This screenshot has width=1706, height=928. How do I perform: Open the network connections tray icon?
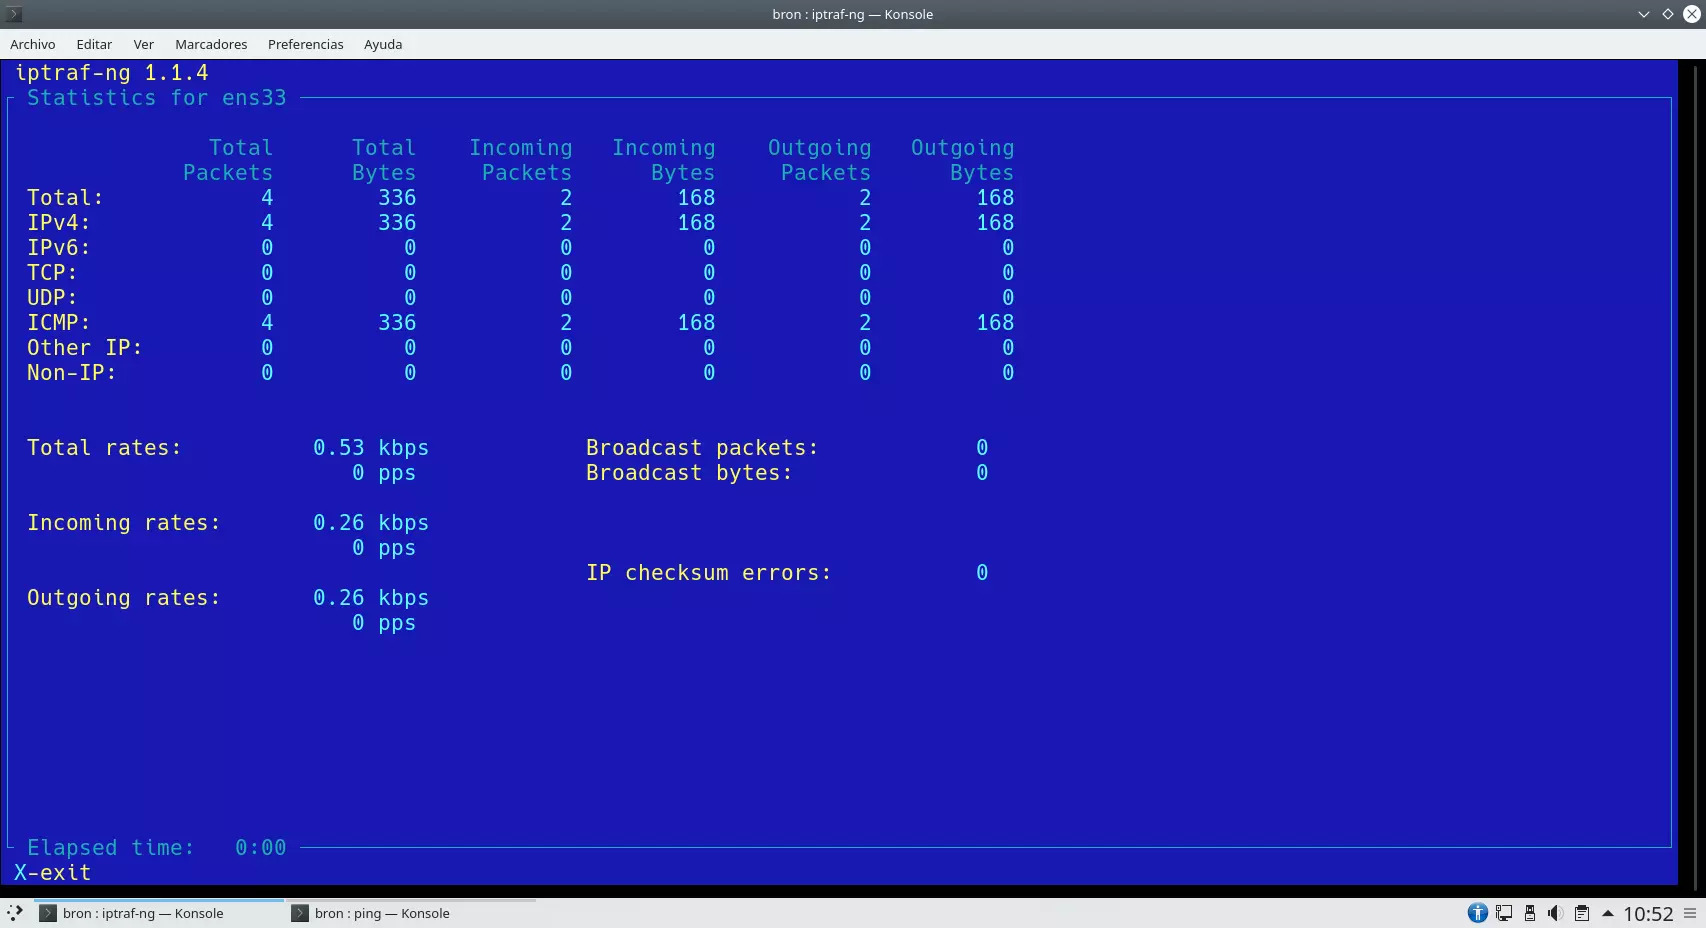1503,913
